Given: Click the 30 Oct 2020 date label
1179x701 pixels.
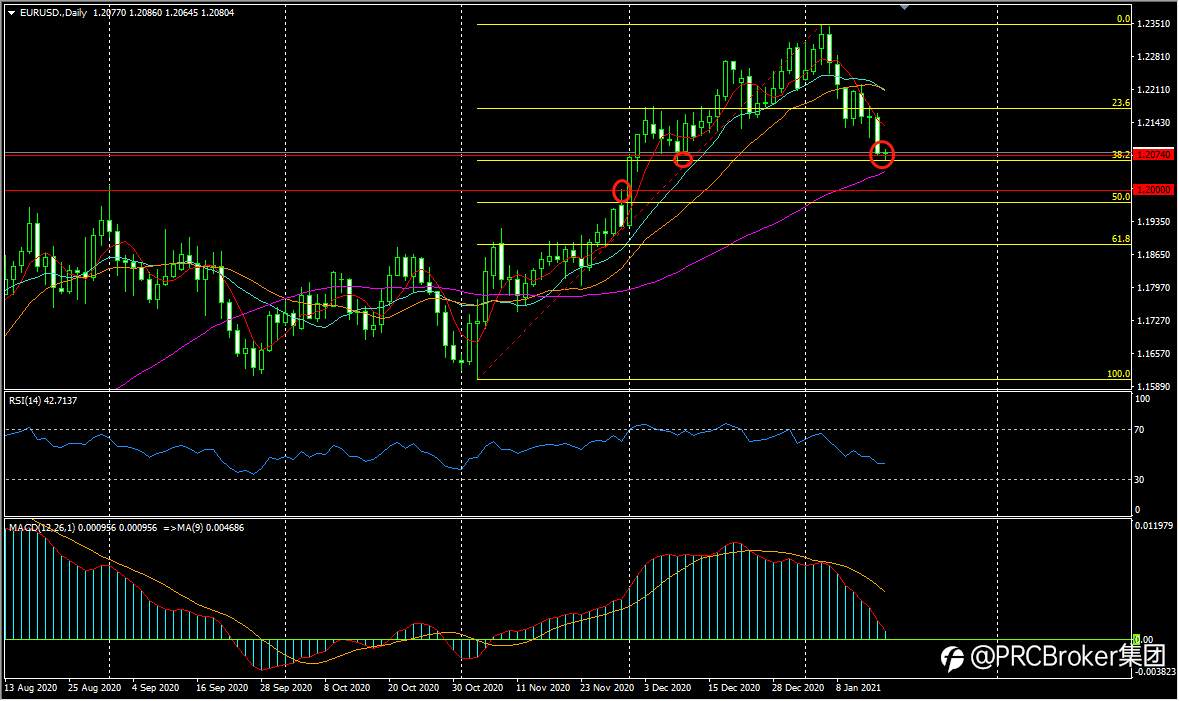Looking at the screenshot, I should (477, 688).
